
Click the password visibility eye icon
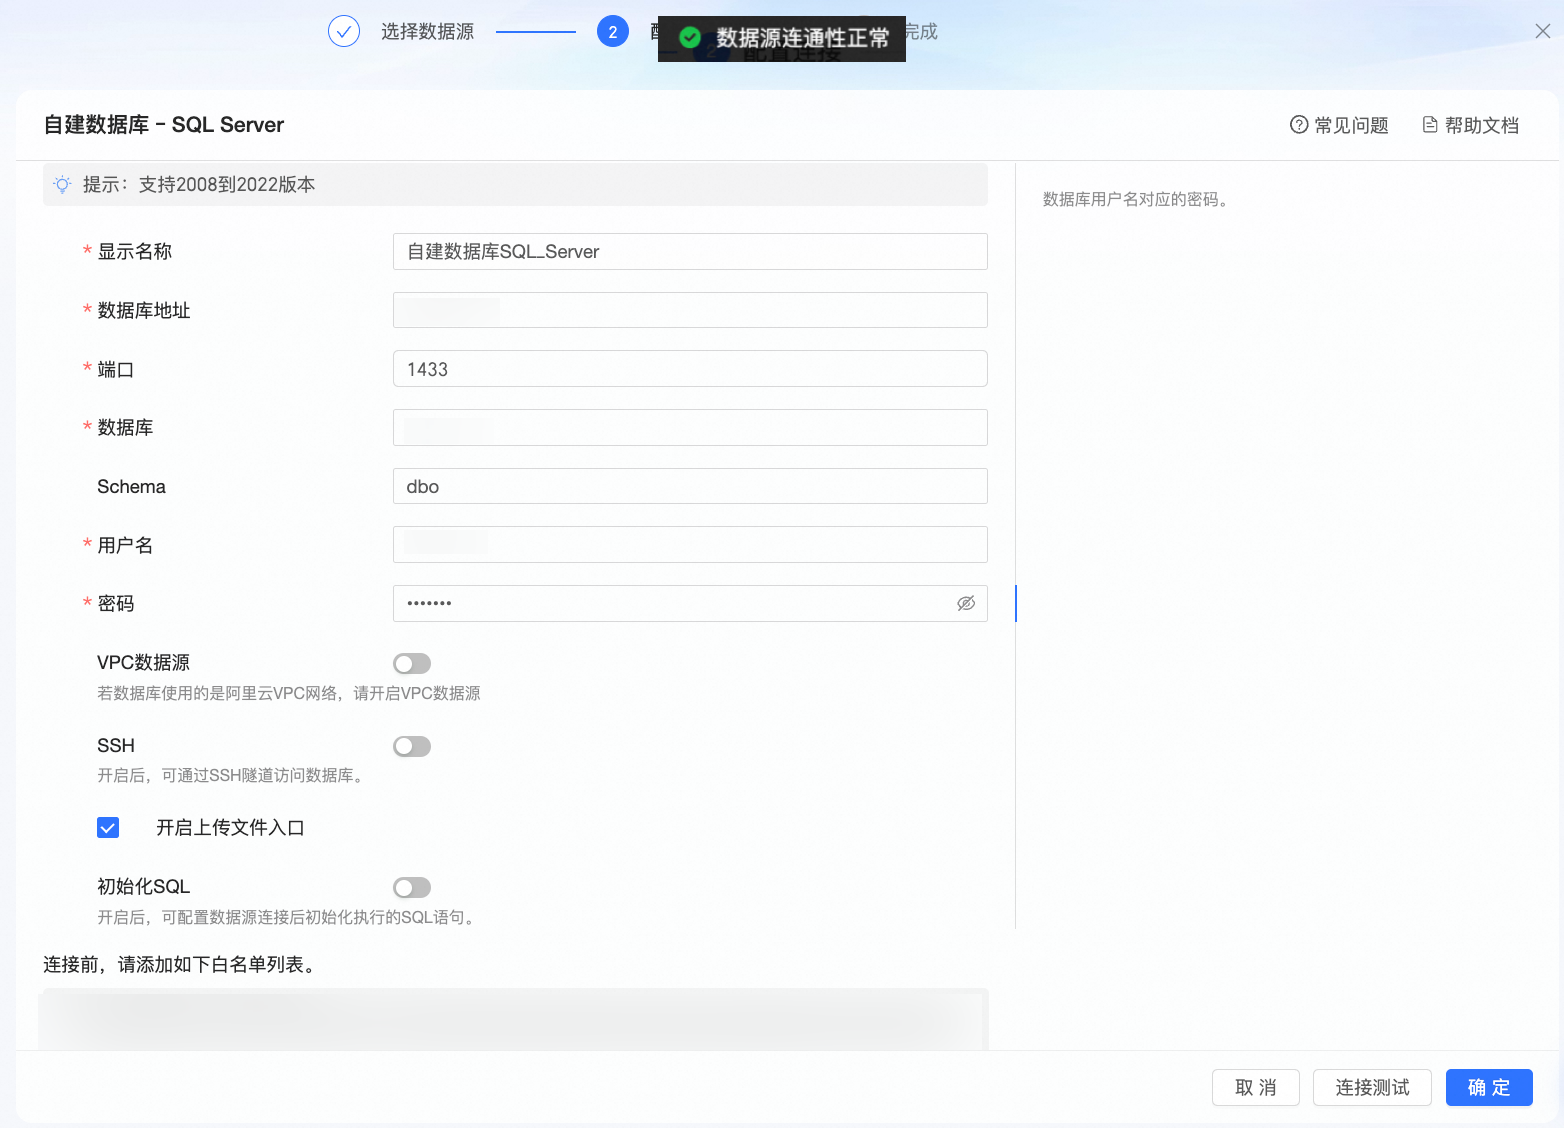[966, 603]
